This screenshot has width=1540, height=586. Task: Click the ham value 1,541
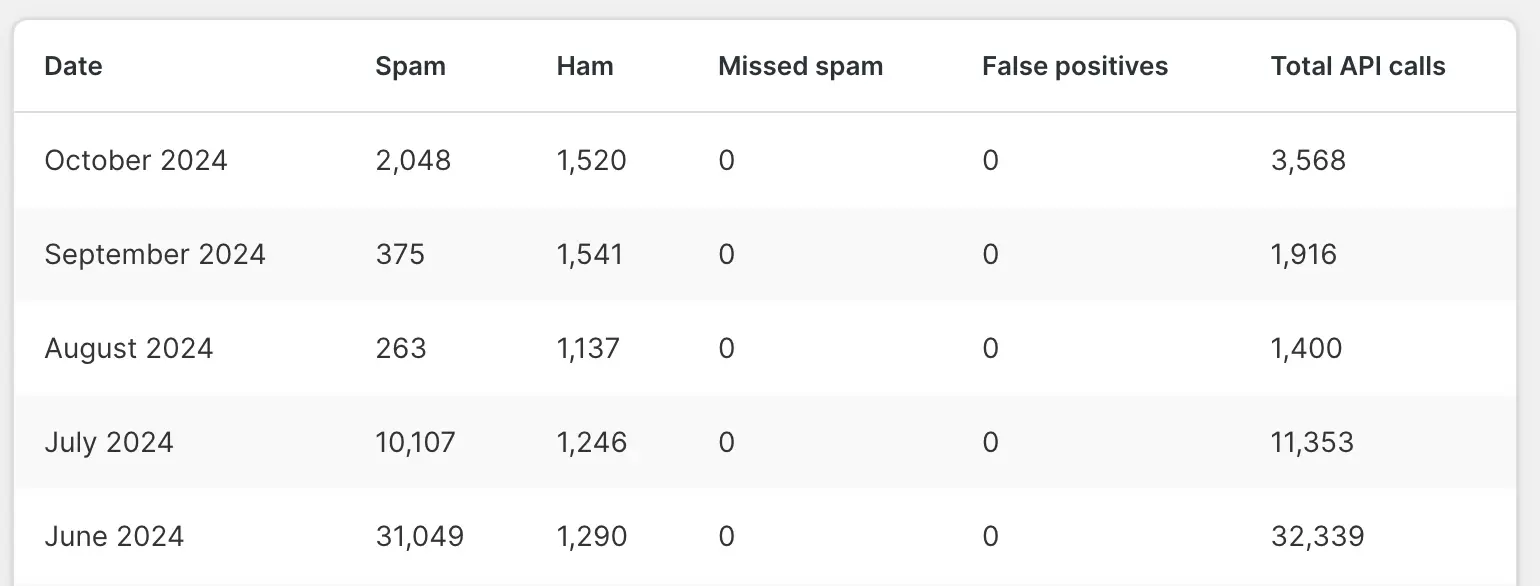coord(590,254)
